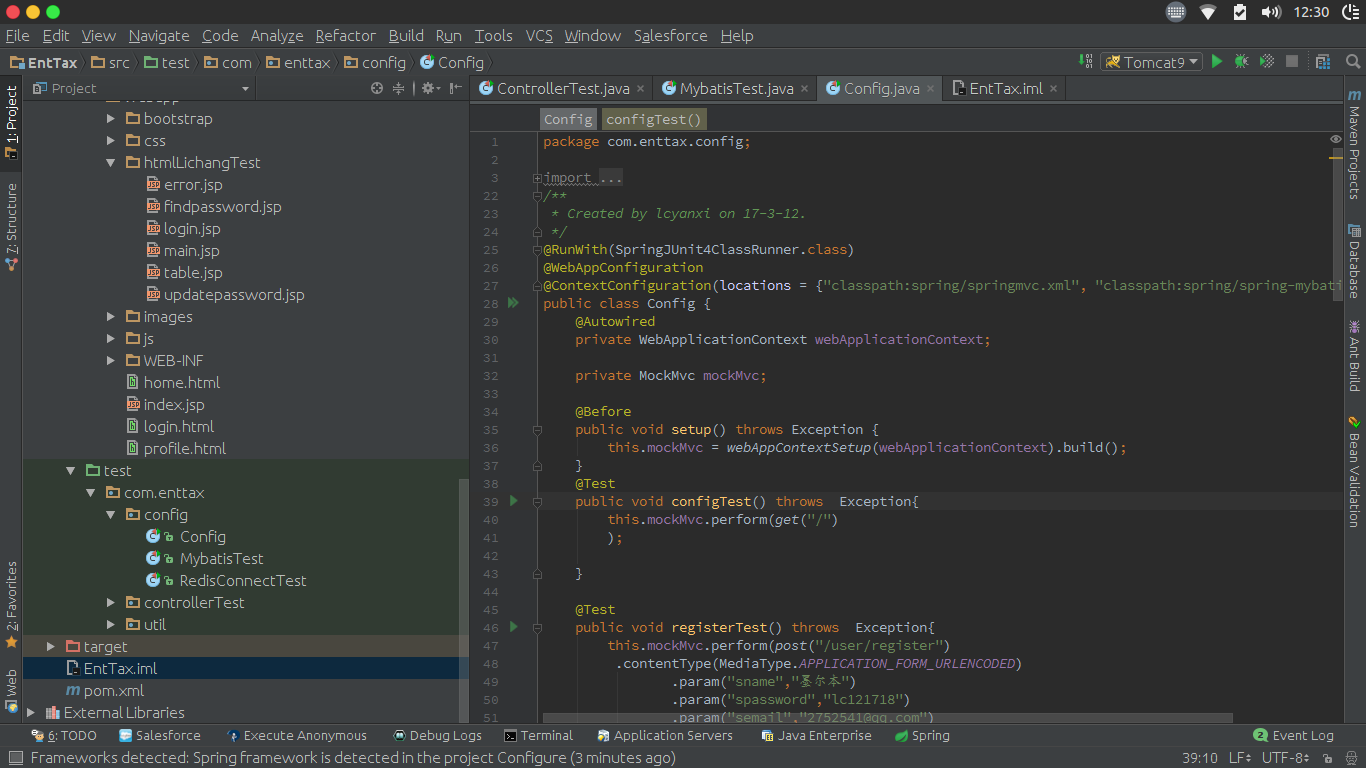Run class Config from the gutter icon
The image size is (1366, 768).
tap(513, 302)
